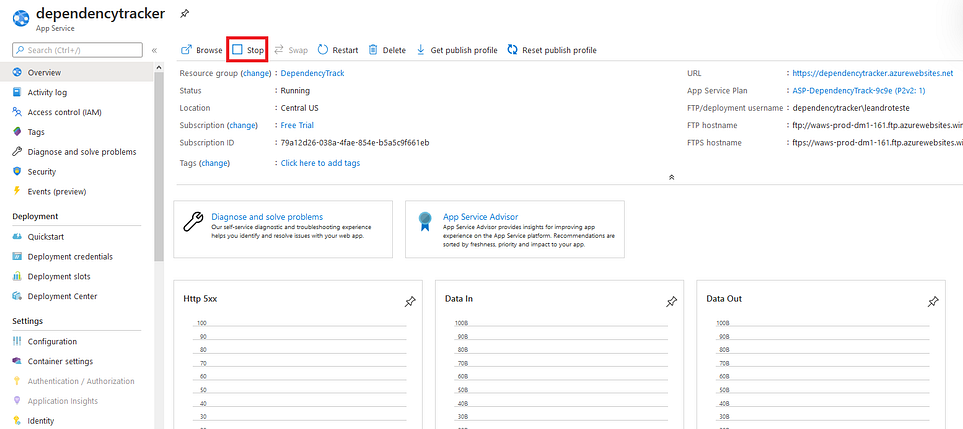
Task: Click the Configuration sliders icon
Action: (x=17, y=342)
